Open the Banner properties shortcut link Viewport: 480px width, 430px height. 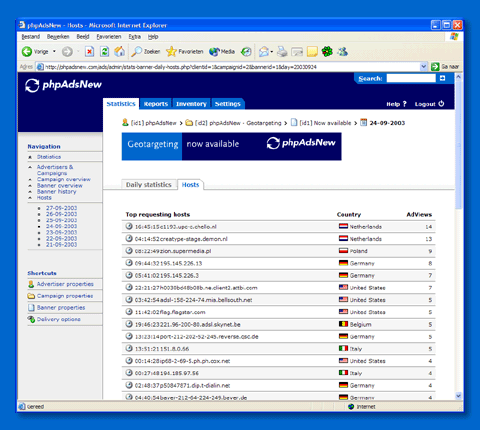61,307
